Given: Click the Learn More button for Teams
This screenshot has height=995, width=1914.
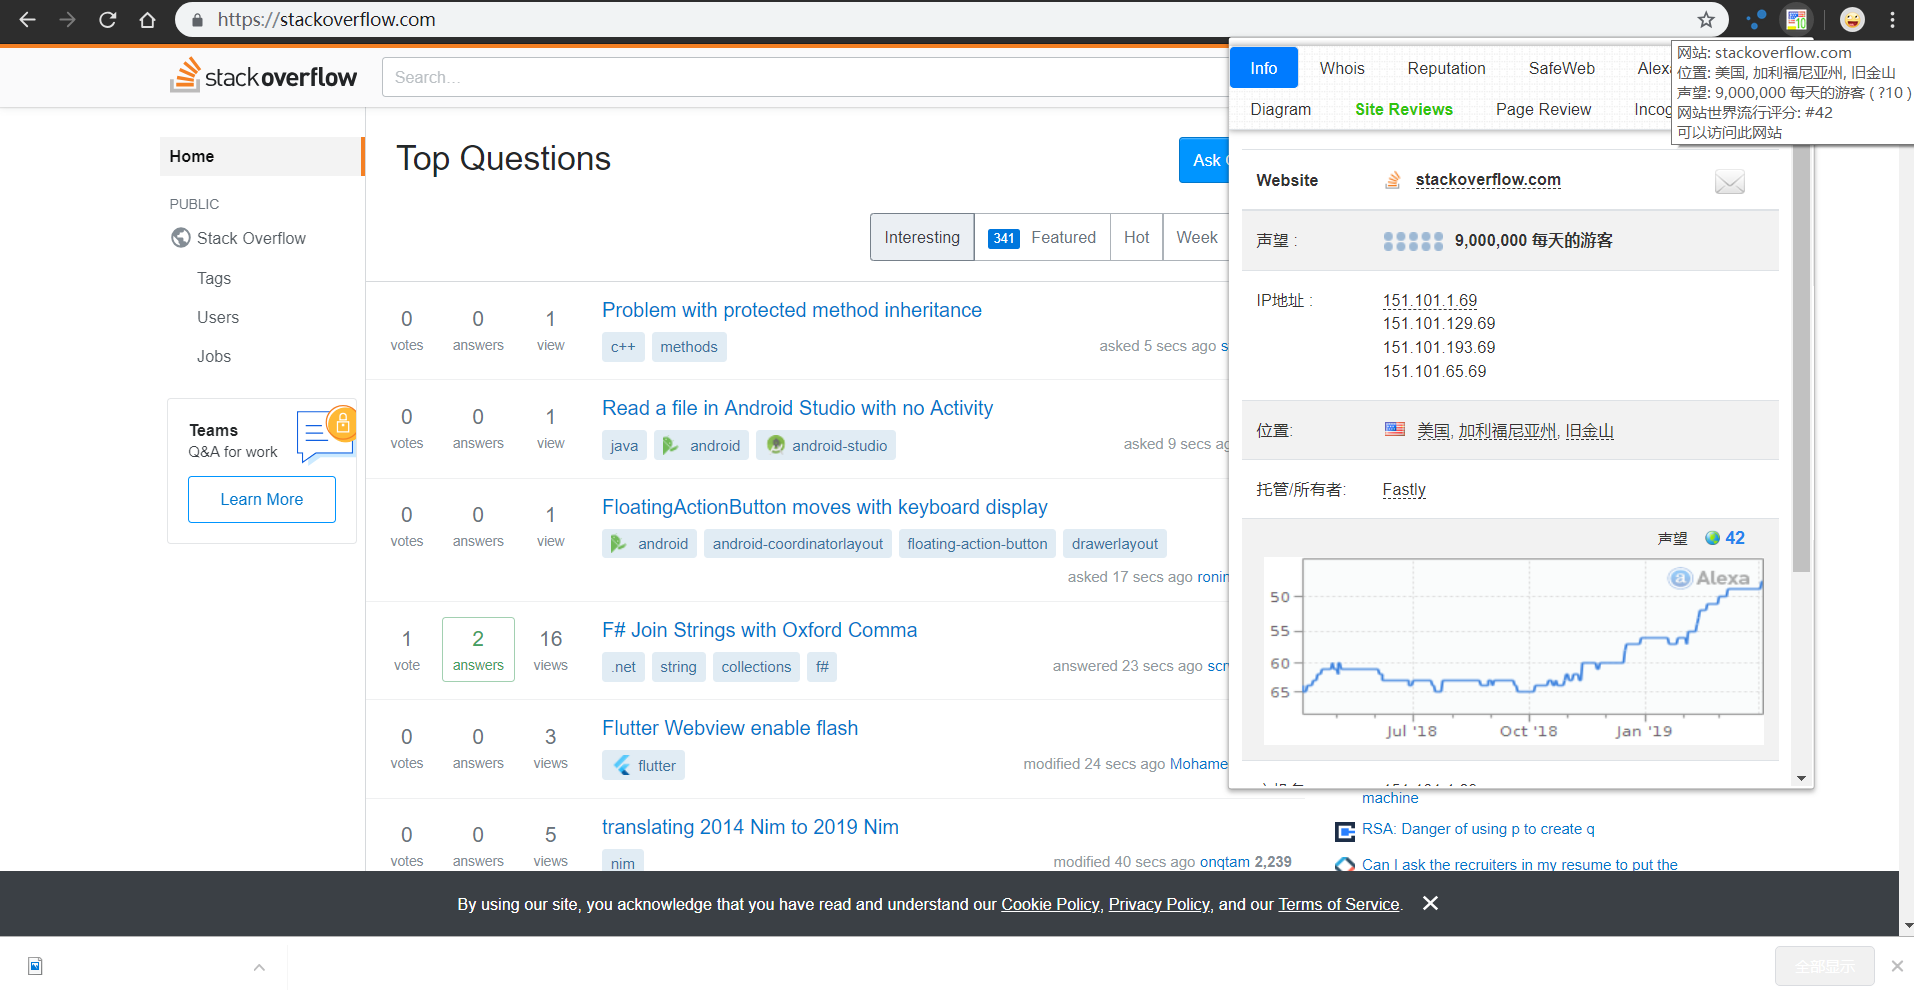Looking at the screenshot, I should point(262,499).
